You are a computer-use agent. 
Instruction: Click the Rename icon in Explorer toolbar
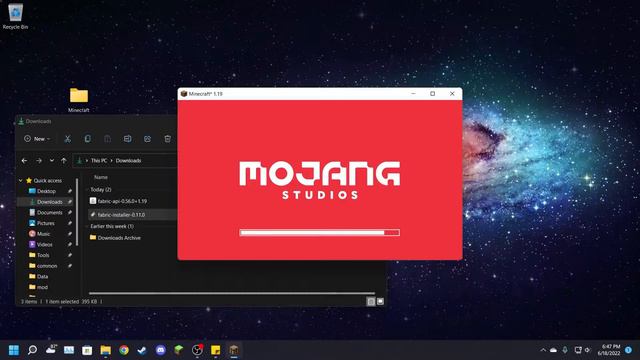[127, 139]
